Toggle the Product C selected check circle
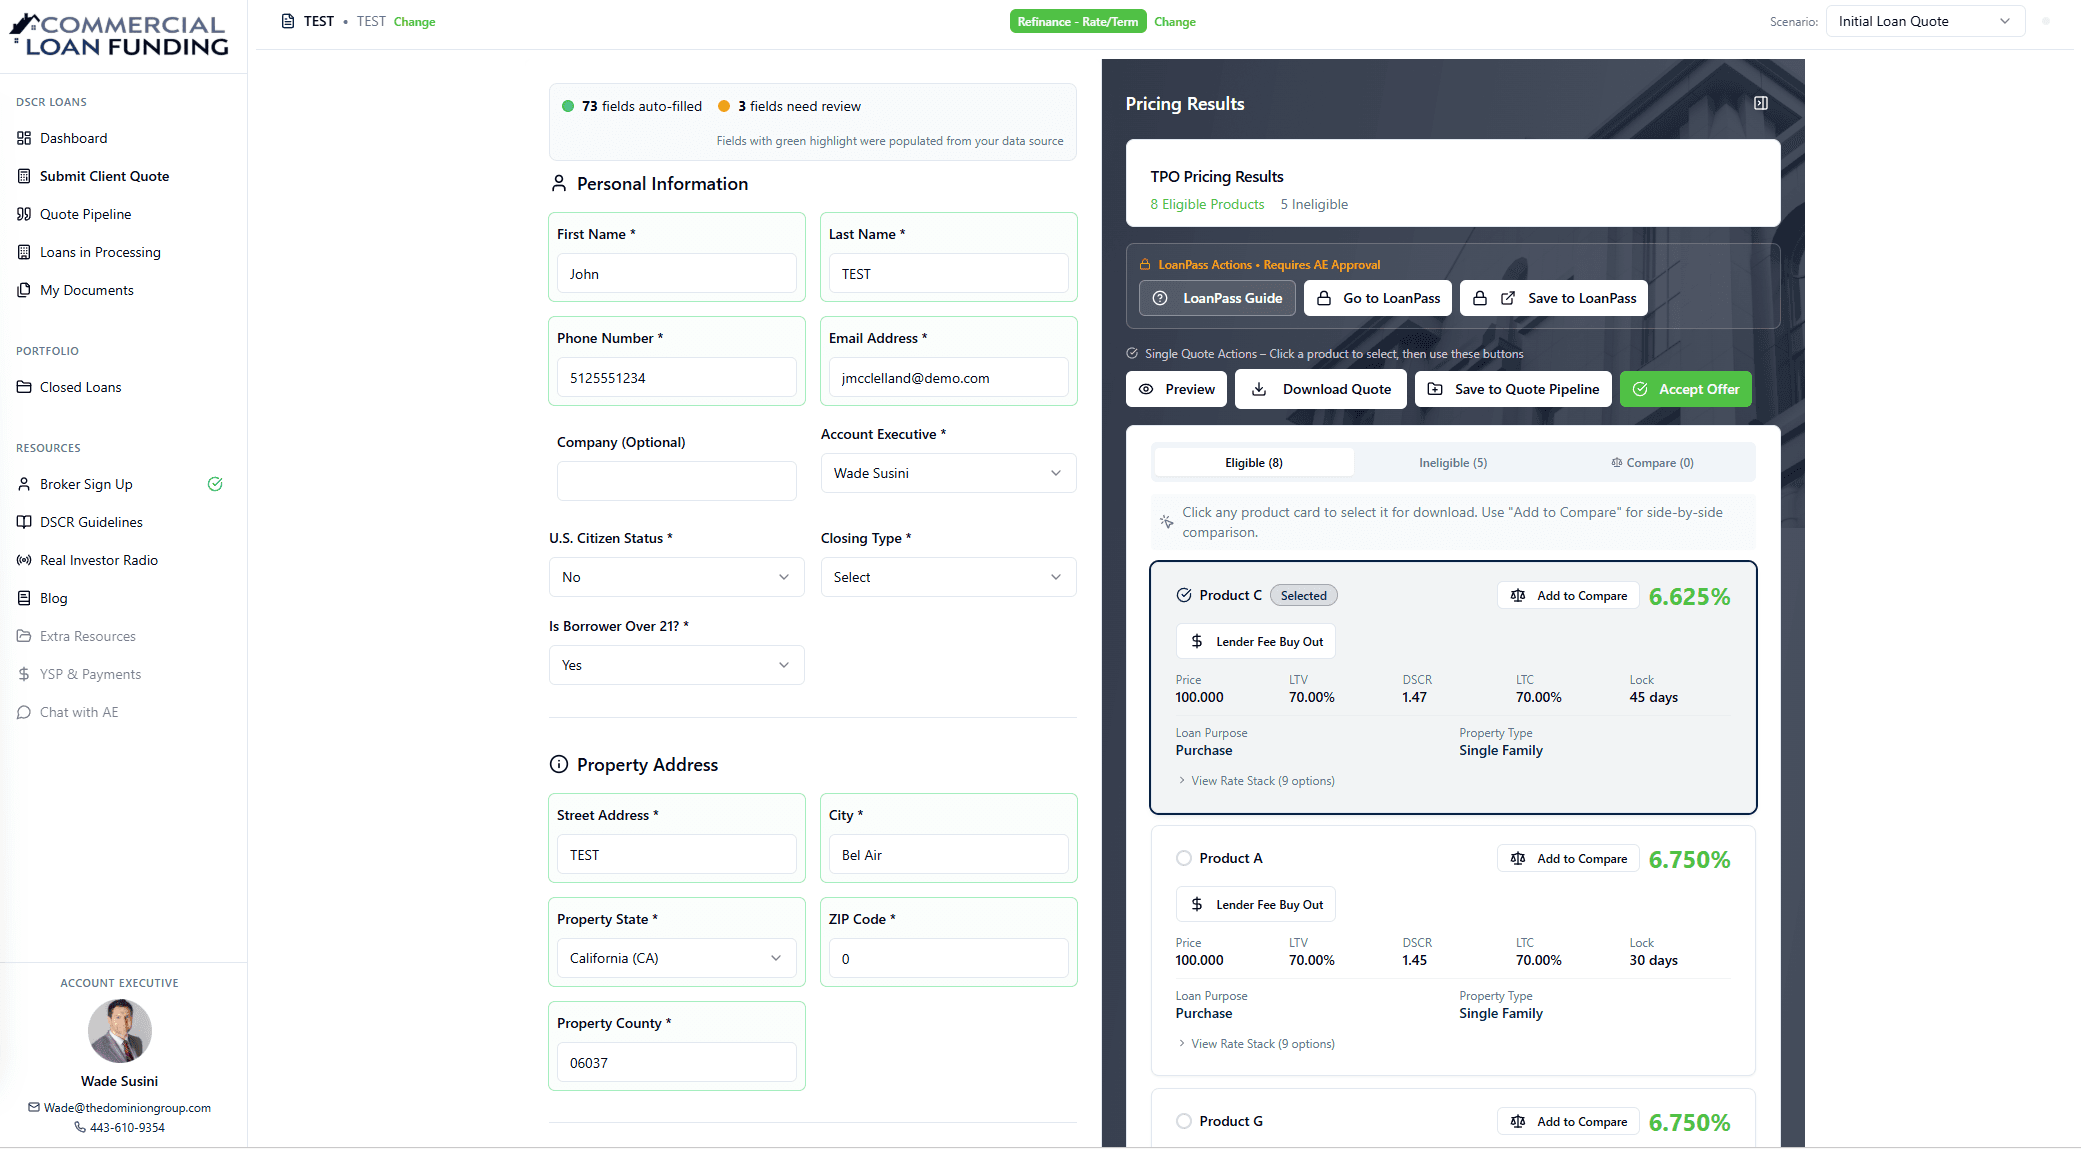This screenshot has width=2081, height=1149. [x=1184, y=595]
